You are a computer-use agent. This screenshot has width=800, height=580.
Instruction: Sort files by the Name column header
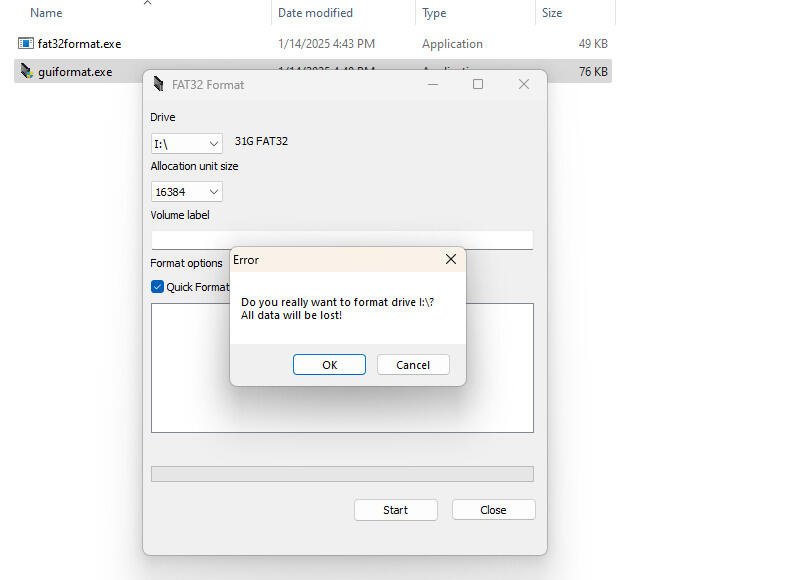[x=46, y=13]
